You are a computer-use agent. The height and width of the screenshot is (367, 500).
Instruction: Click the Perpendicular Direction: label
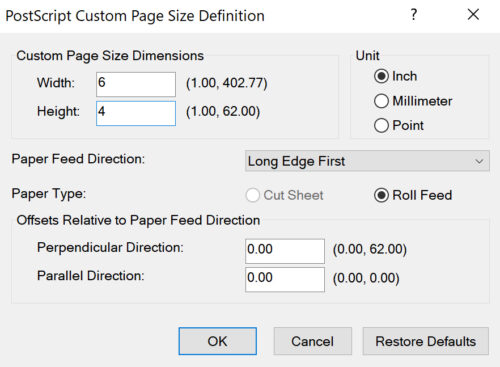110,248
